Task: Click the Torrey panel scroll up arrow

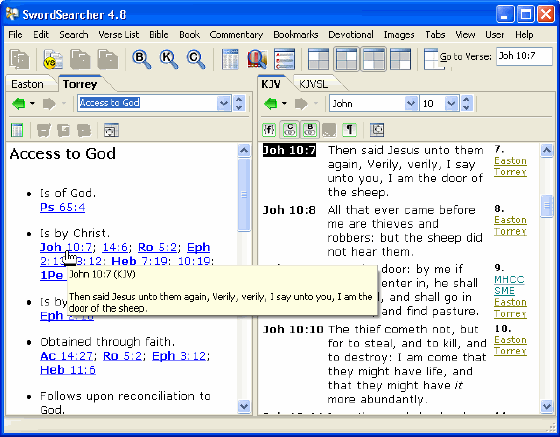Action: tap(244, 151)
